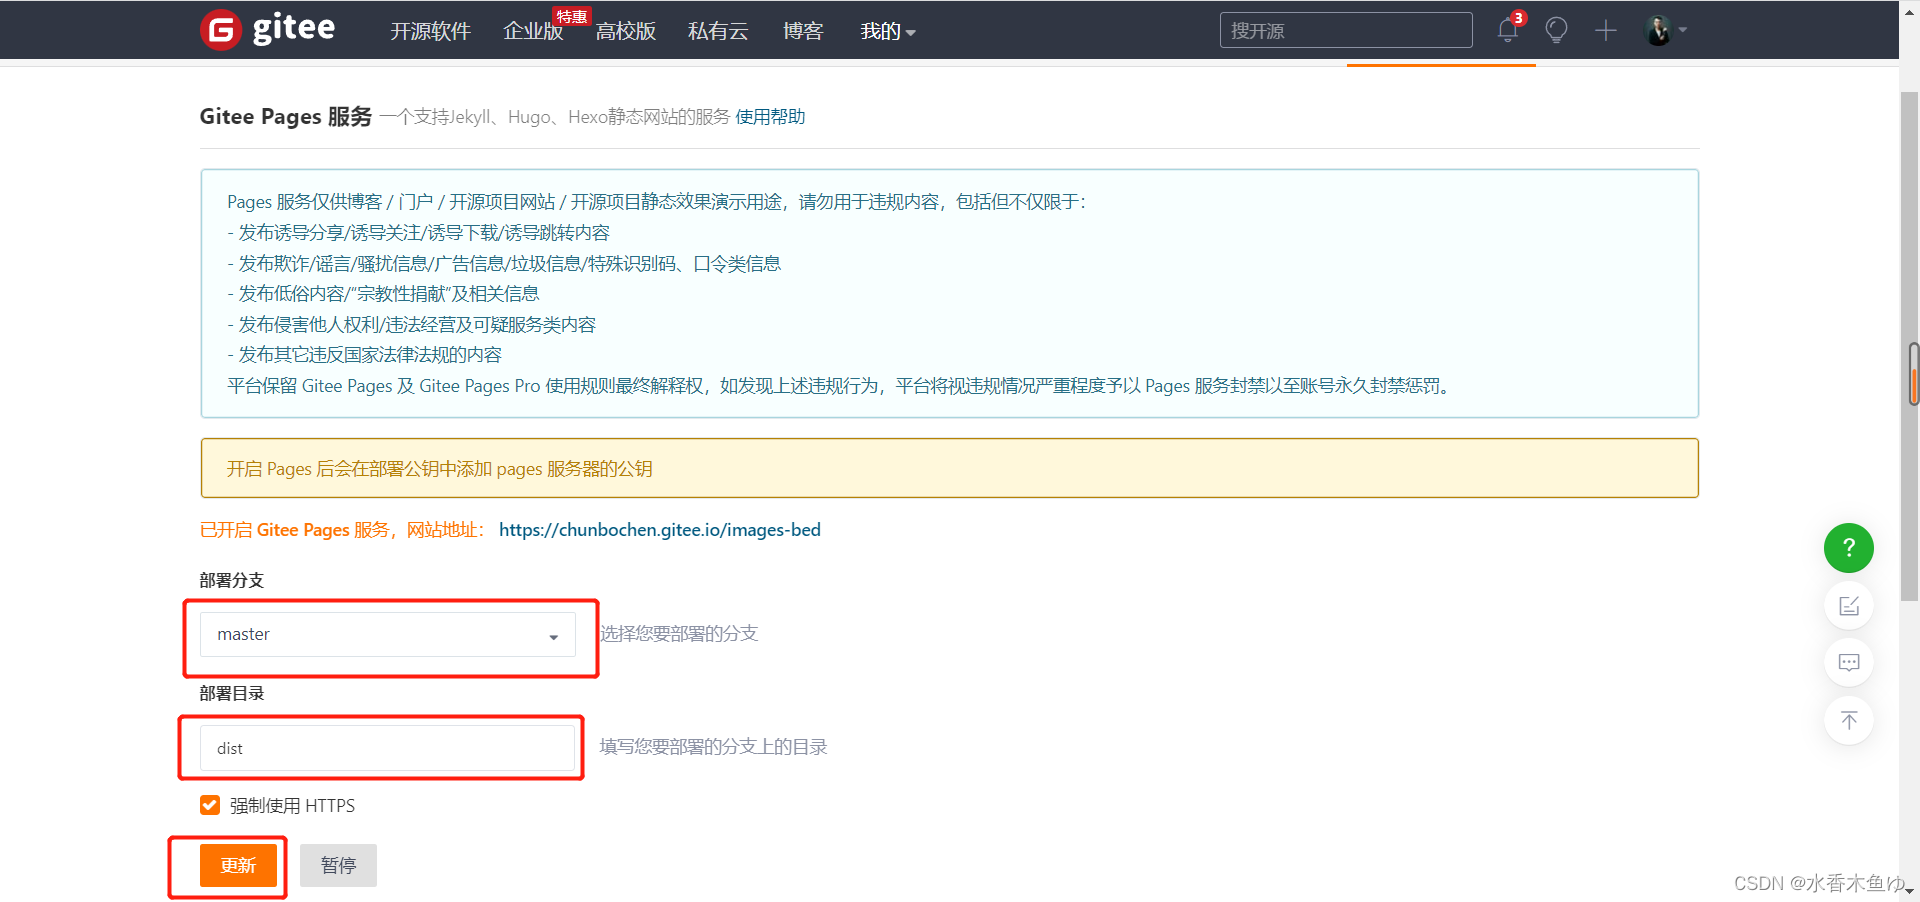Click the yellow notice about pages 公钥
Viewport: 1920px width, 902px height.
click(x=949, y=468)
